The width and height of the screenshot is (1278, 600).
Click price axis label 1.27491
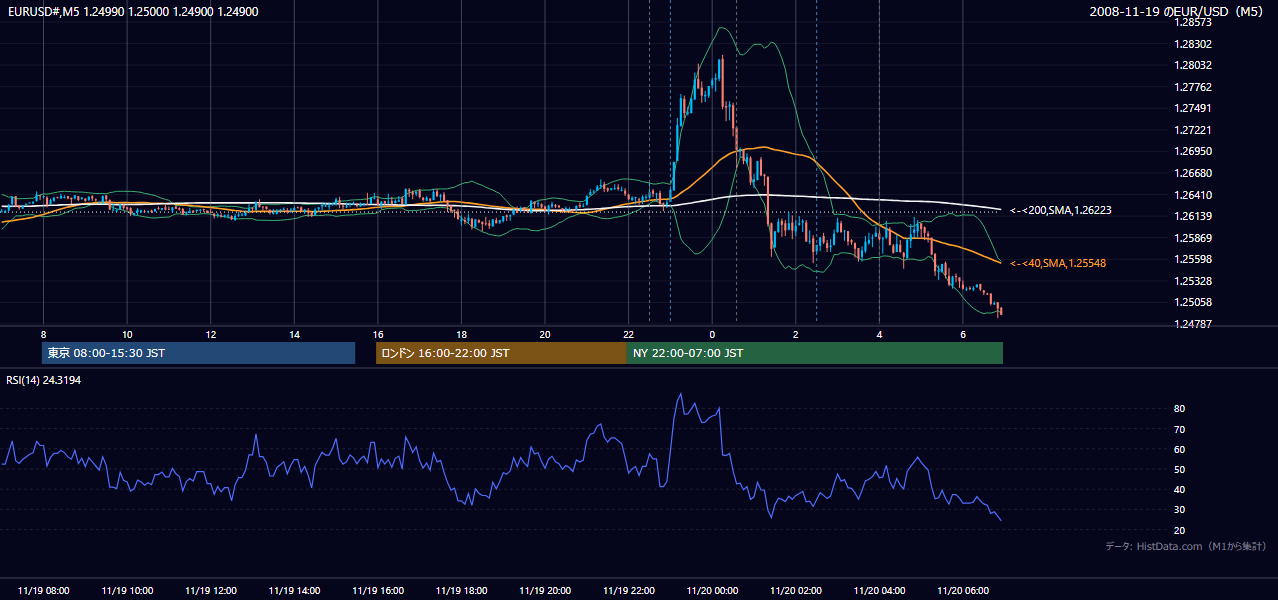1195,108
